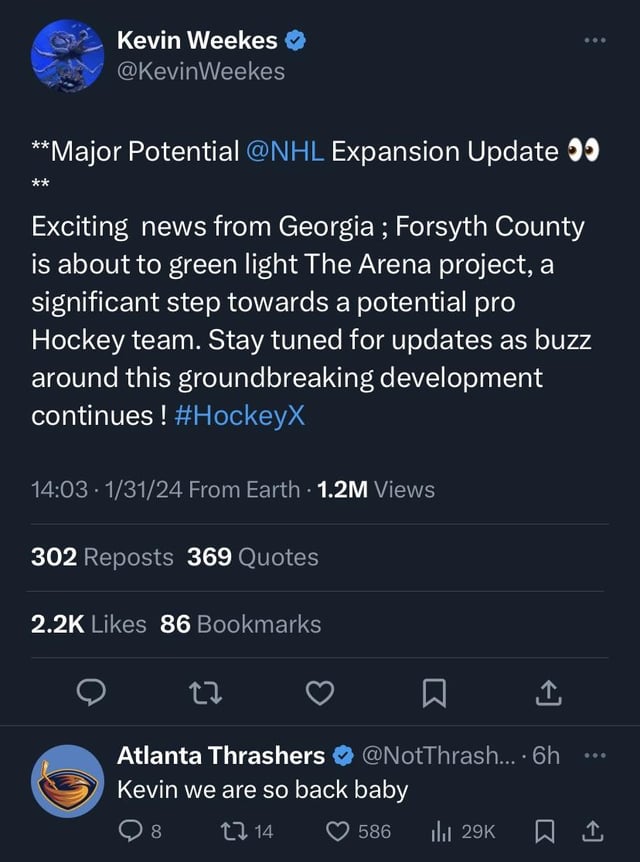Repost the Atlanta Thrashers reply

point(247,831)
